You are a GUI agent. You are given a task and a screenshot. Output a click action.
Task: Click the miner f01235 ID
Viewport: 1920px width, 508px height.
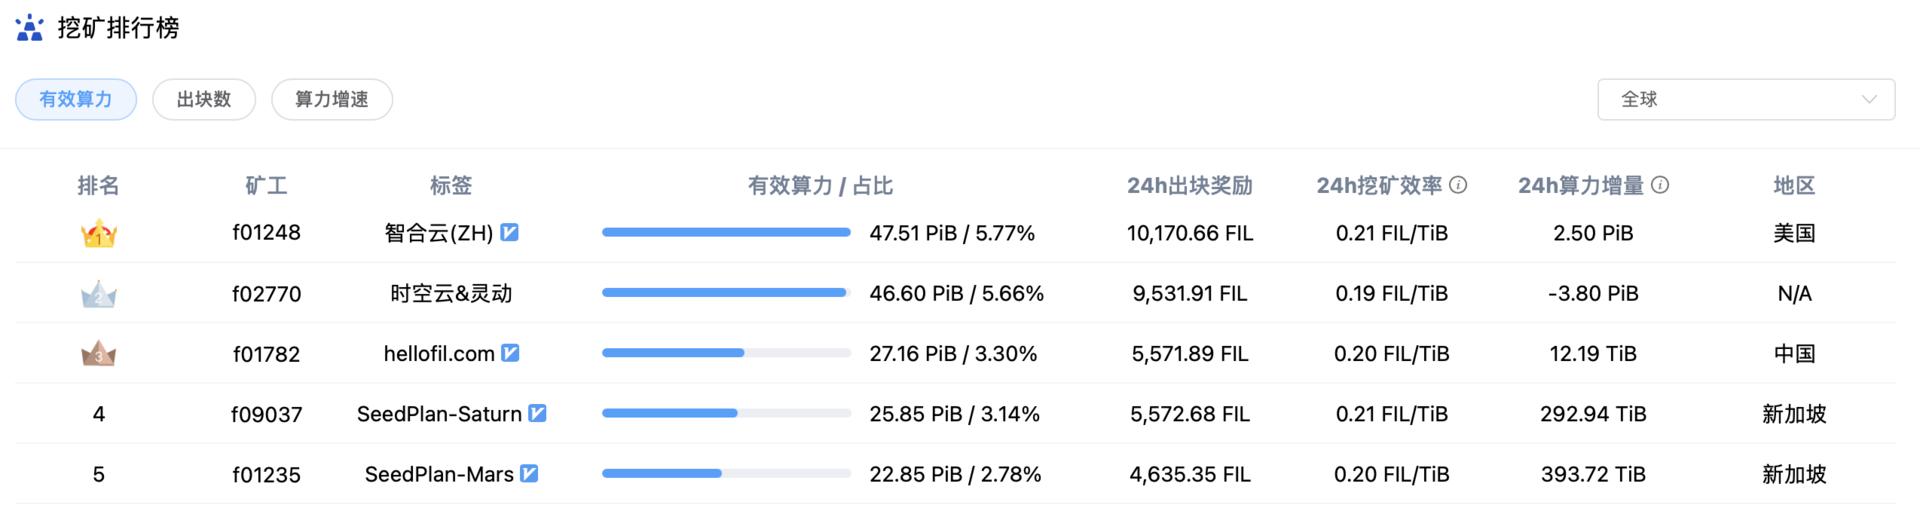pyautogui.click(x=266, y=474)
